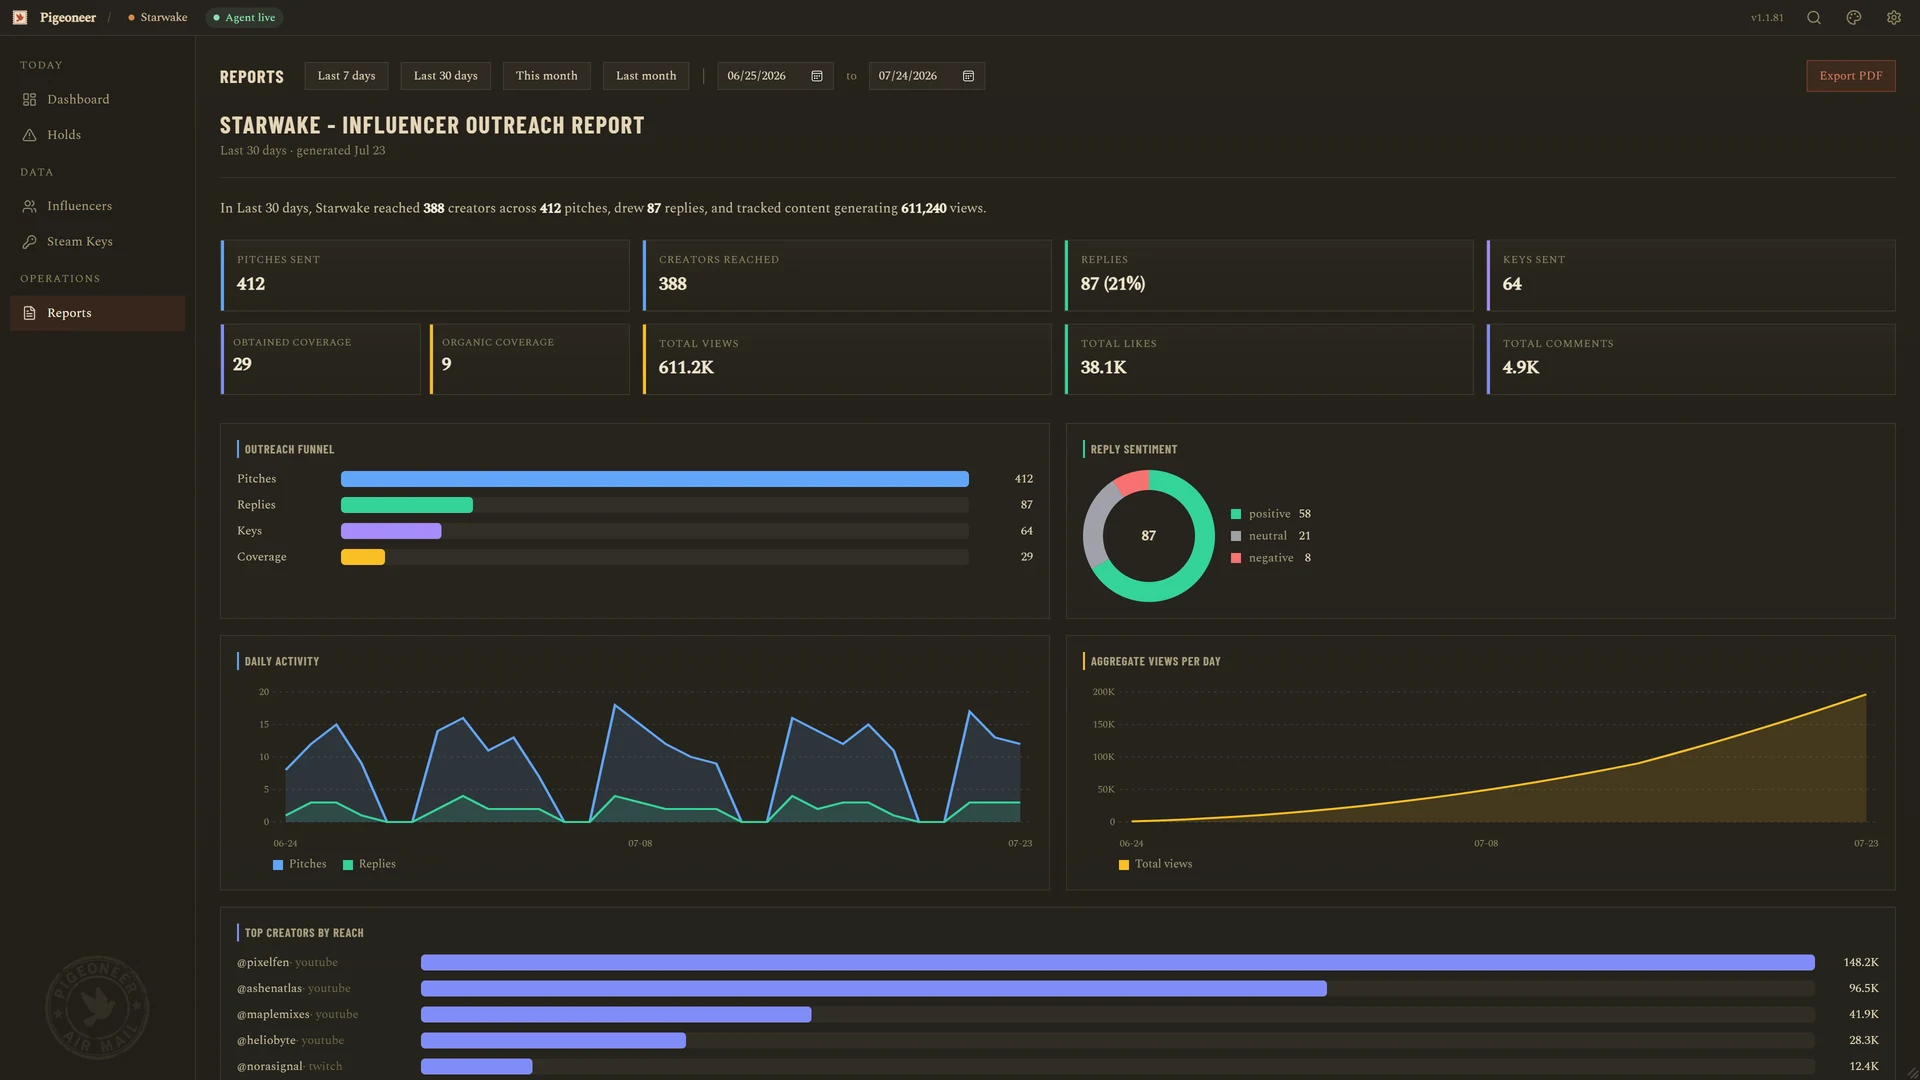Click the Influencers people icon
The width and height of the screenshot is (1920, 1080).
tap(30, 206)
